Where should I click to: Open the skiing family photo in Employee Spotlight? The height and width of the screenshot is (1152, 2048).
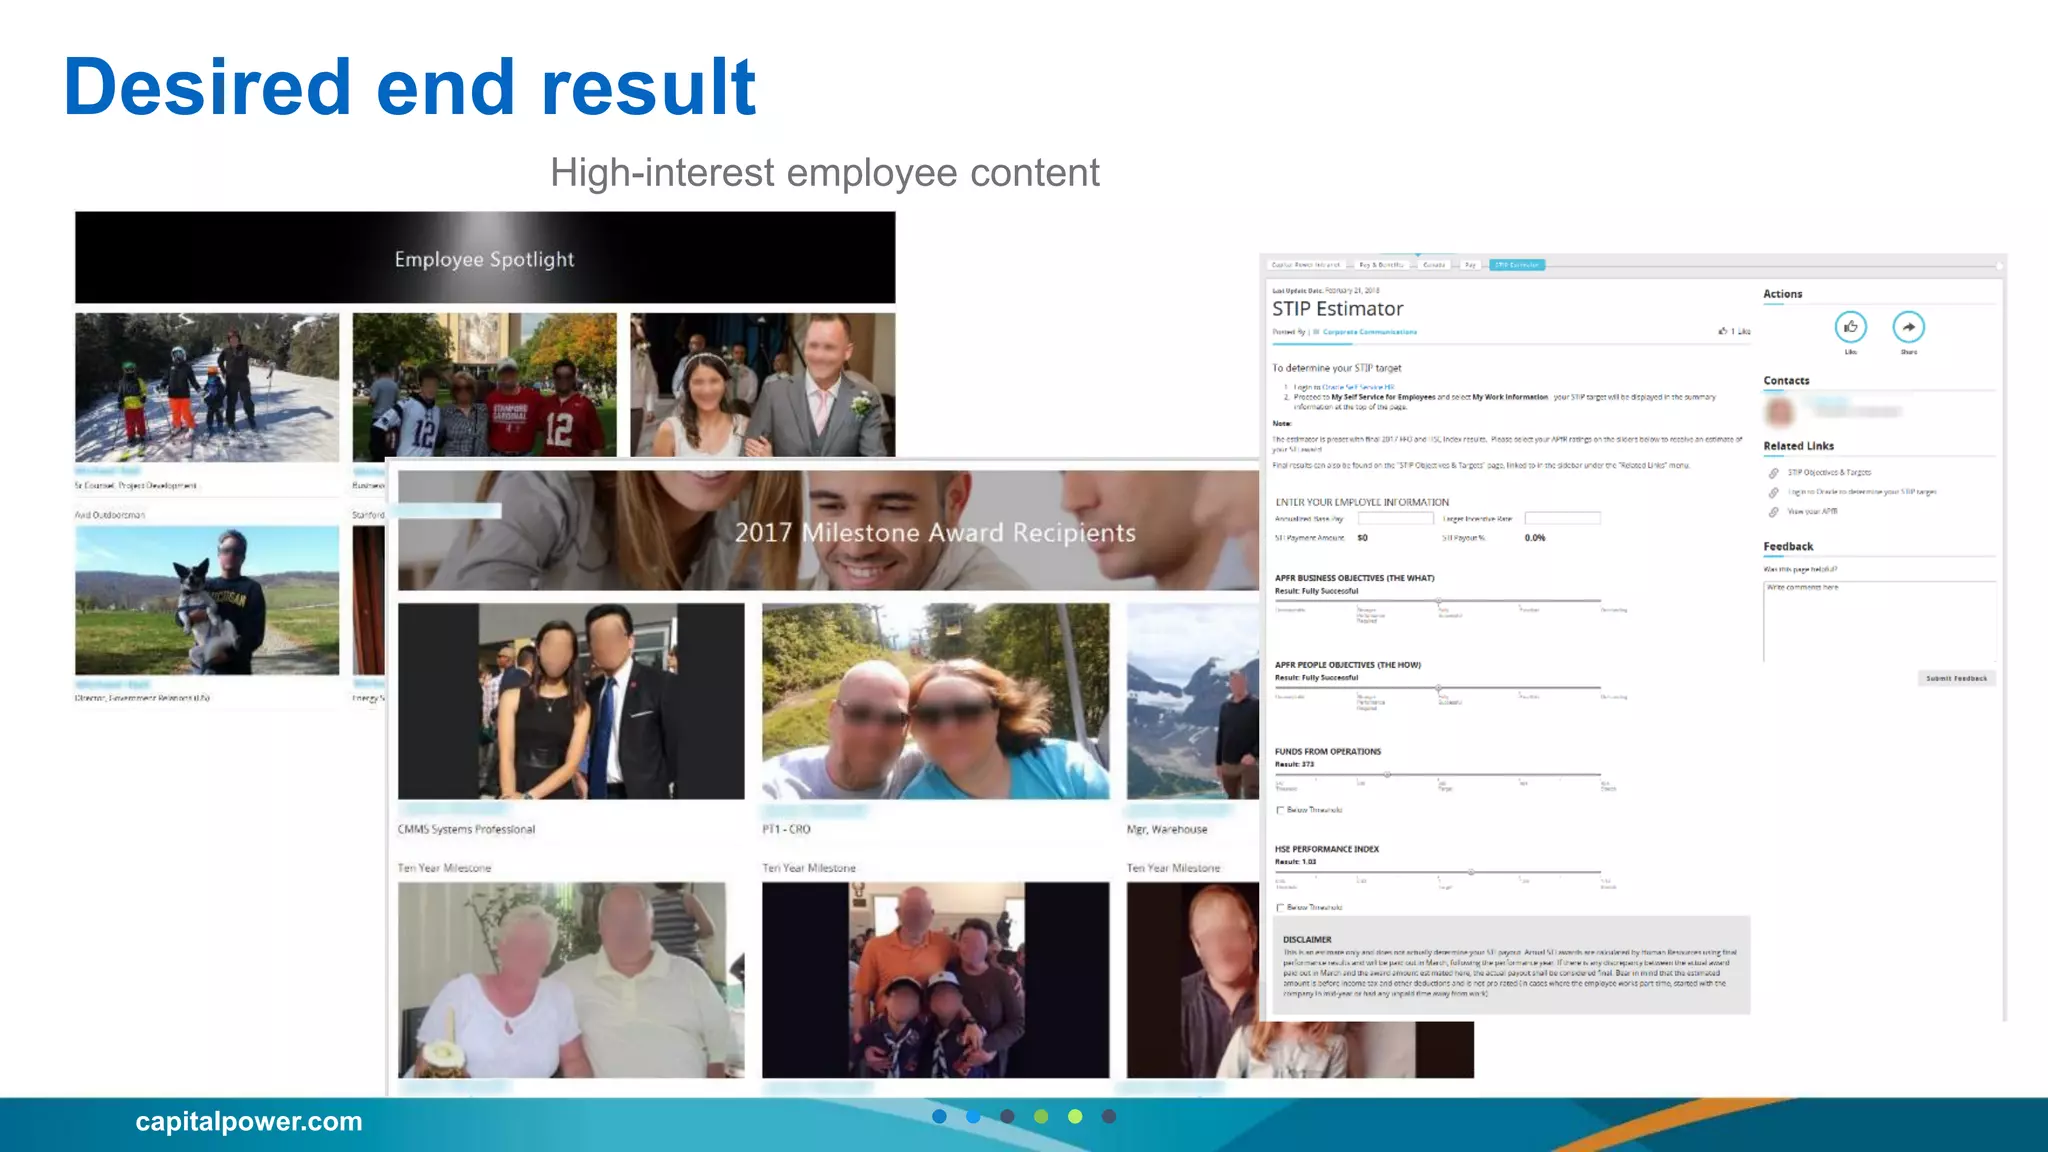(x=207, y=387)
